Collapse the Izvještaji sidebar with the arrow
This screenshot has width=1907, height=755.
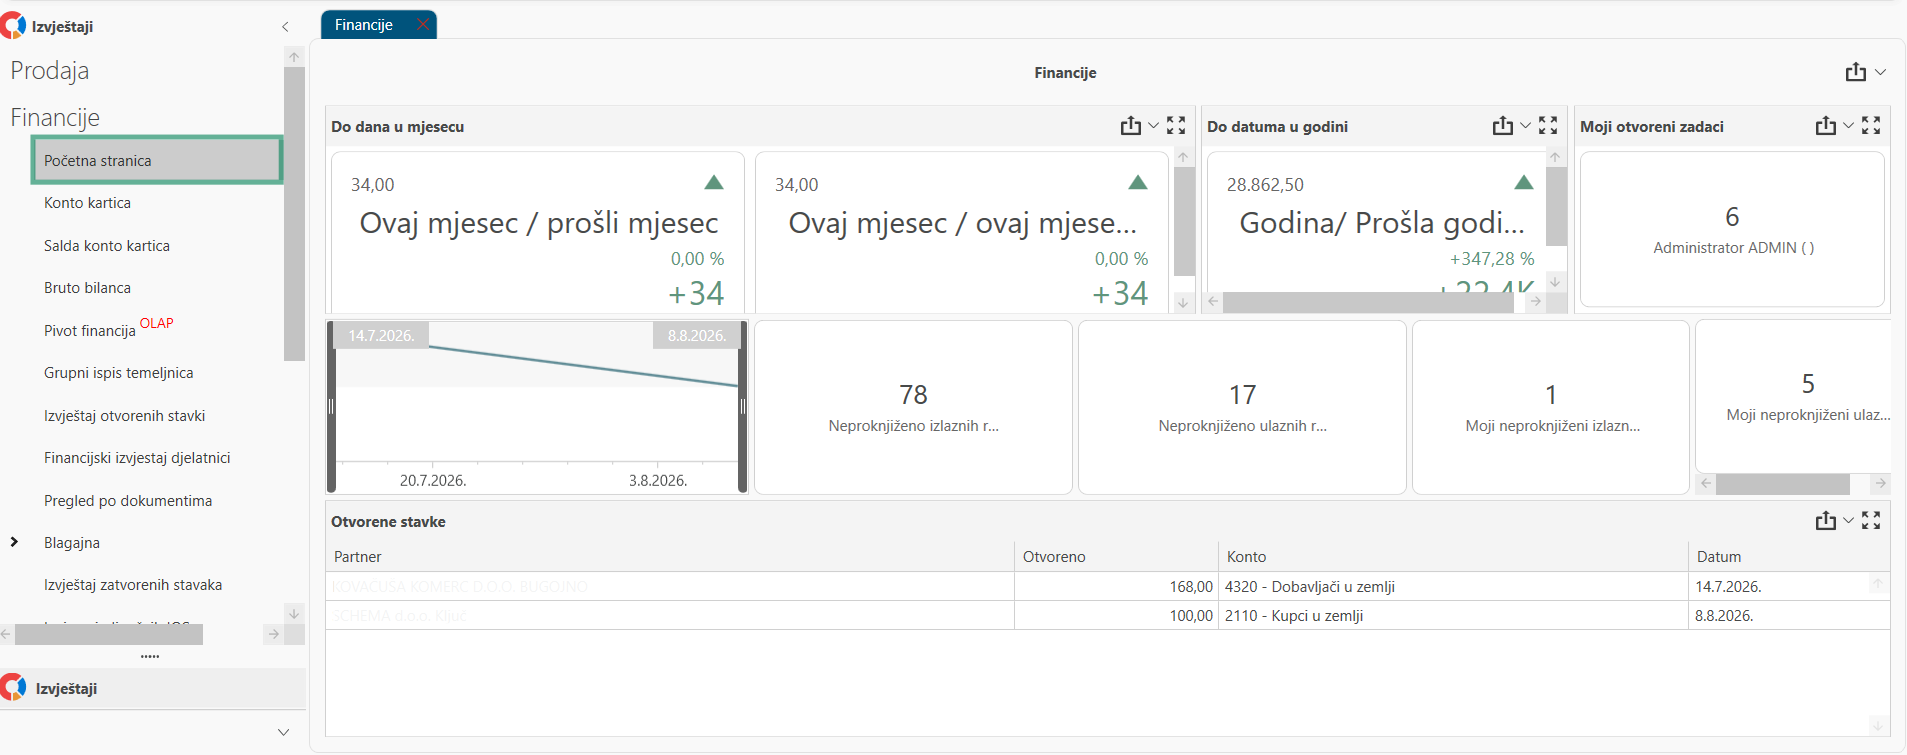coord(285,27)
